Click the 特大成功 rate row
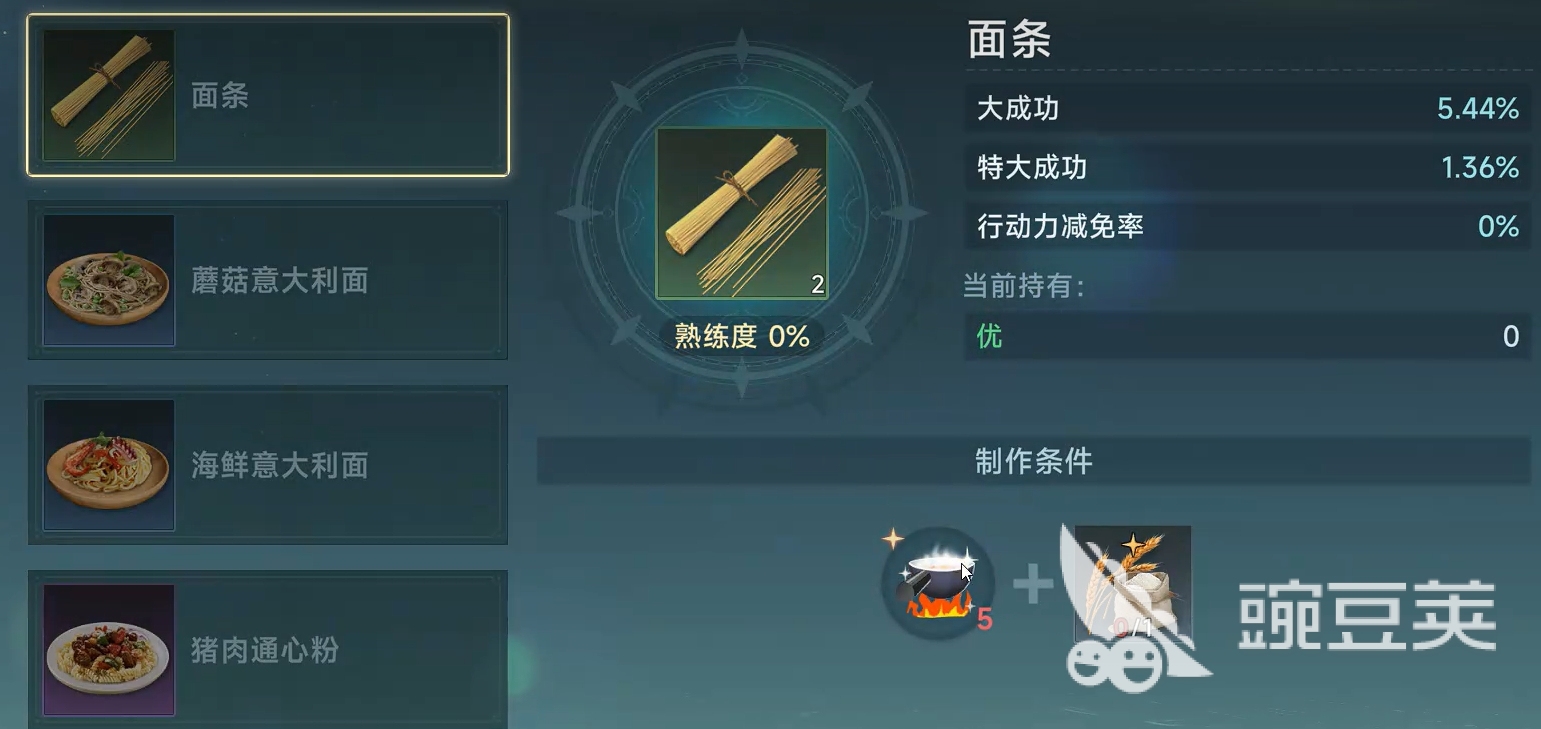Viewport: 1541px width, 729px height. pos(1247,167)
